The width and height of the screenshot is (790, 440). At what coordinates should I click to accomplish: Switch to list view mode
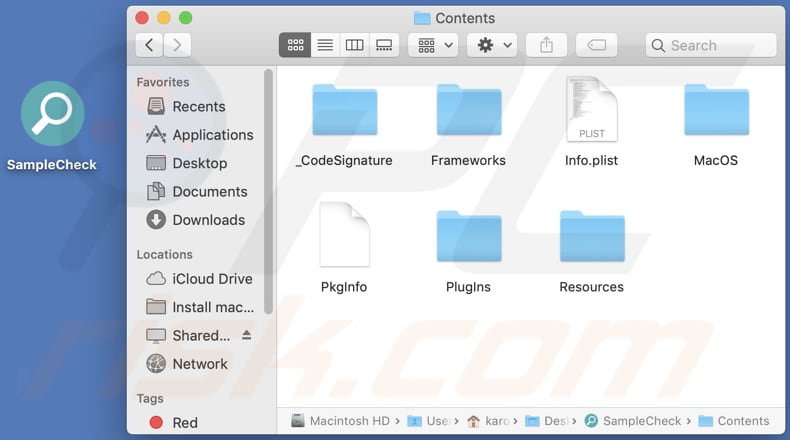(x=325, y=45)
